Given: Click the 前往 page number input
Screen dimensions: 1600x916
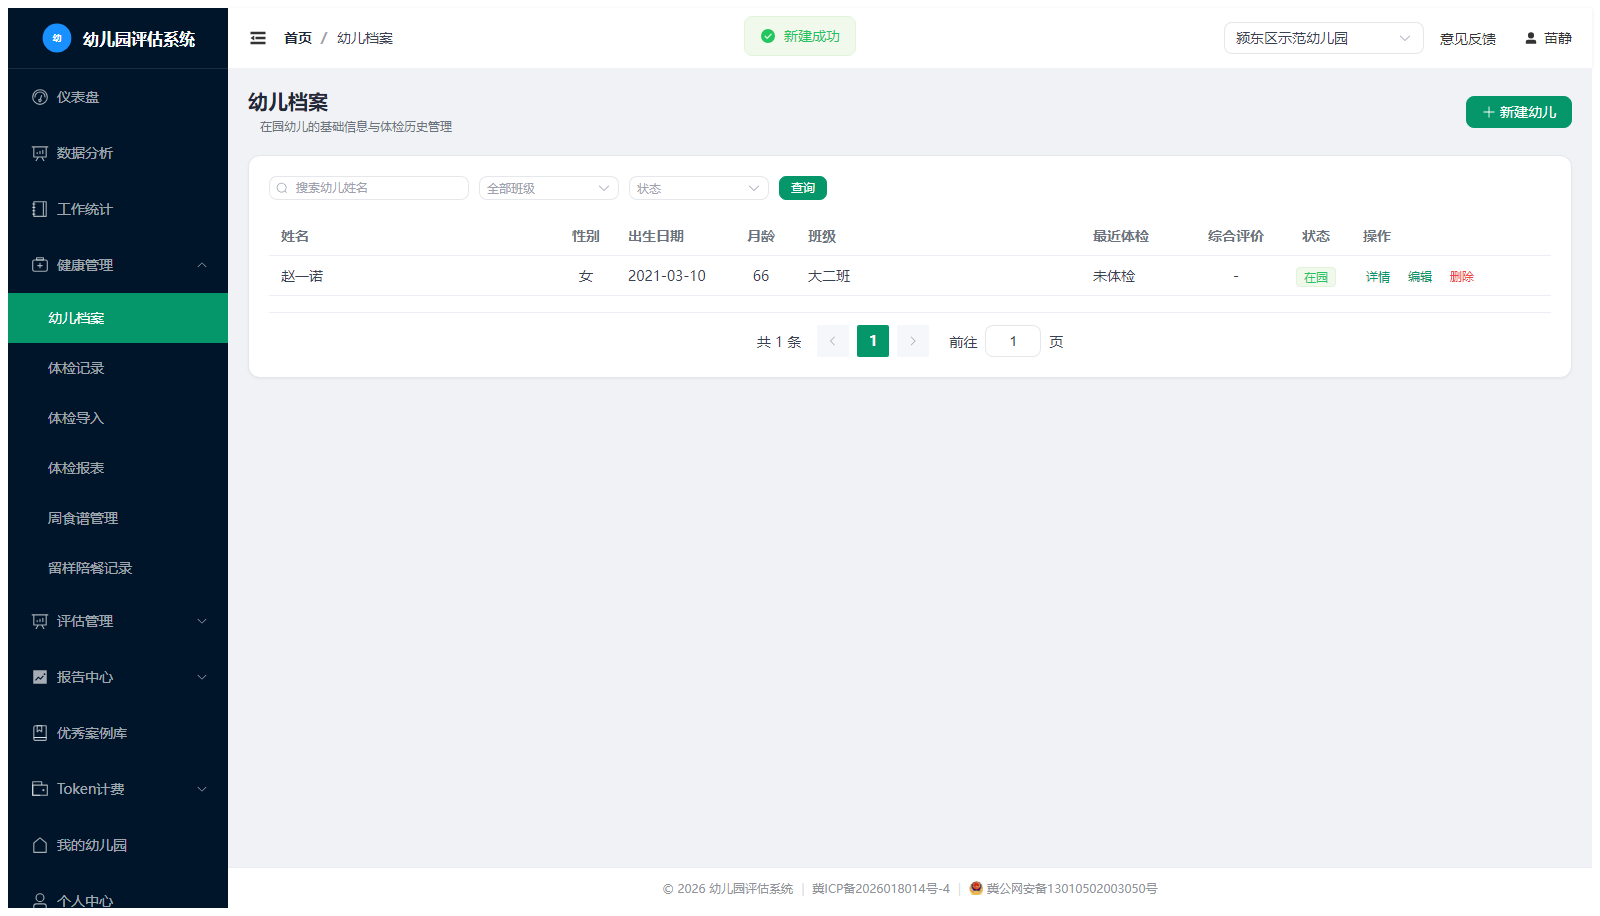Looking at the screenshot, I should pos(1013,341).
